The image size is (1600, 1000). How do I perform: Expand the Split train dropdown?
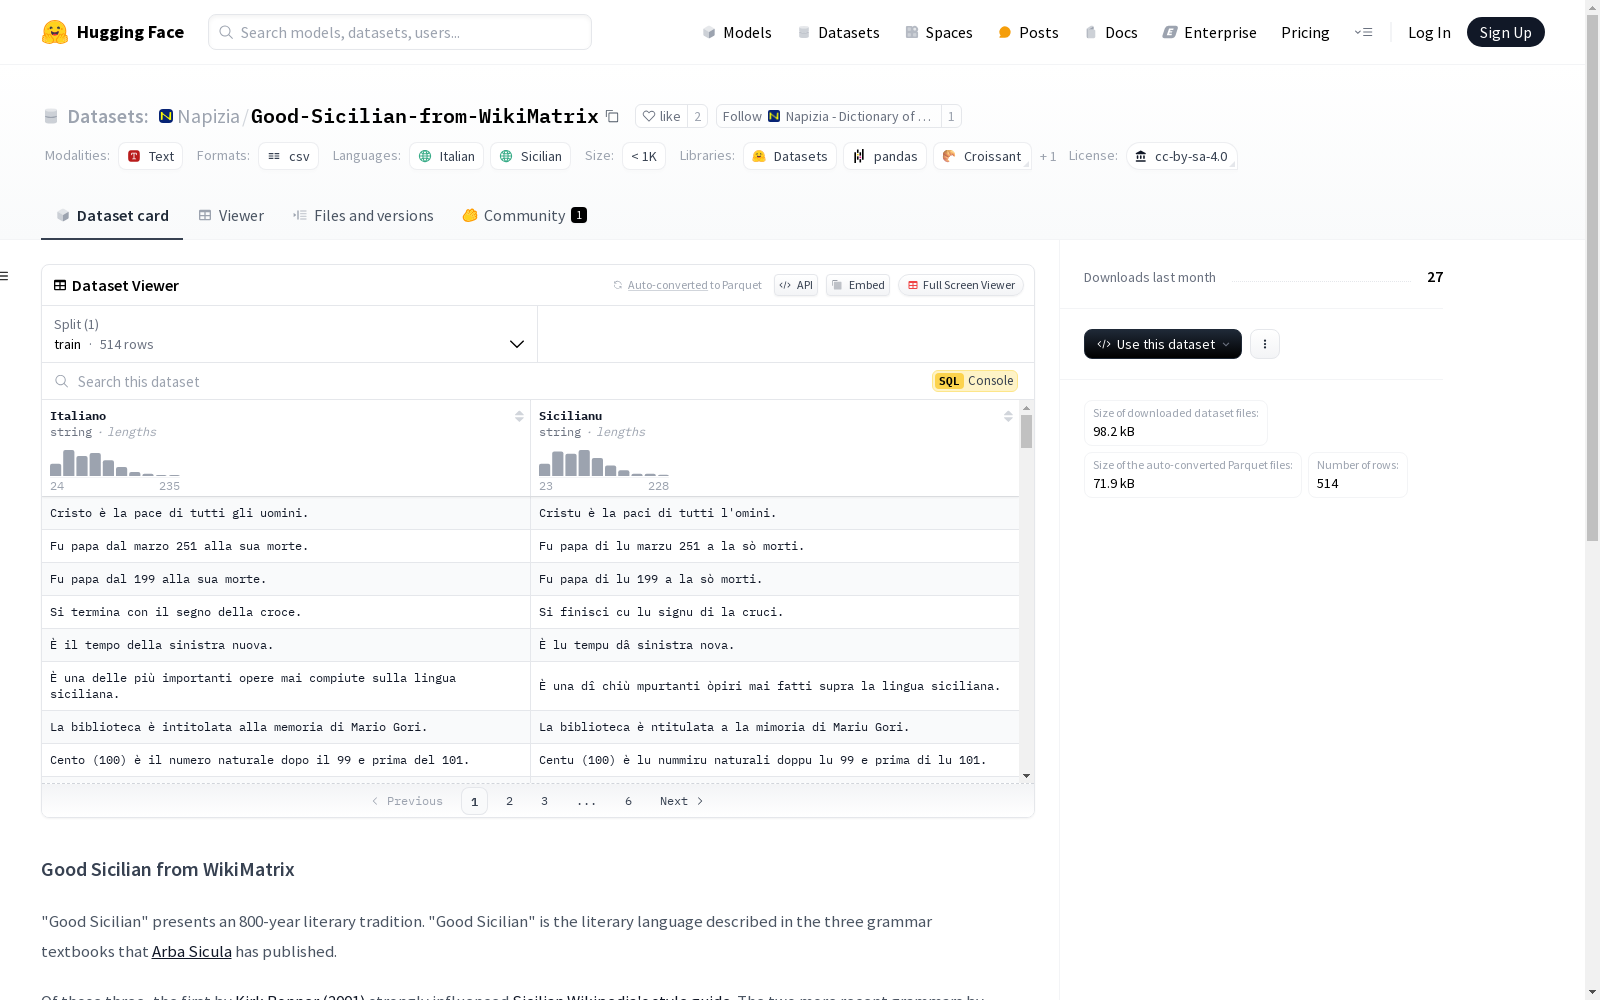point(290,334)
